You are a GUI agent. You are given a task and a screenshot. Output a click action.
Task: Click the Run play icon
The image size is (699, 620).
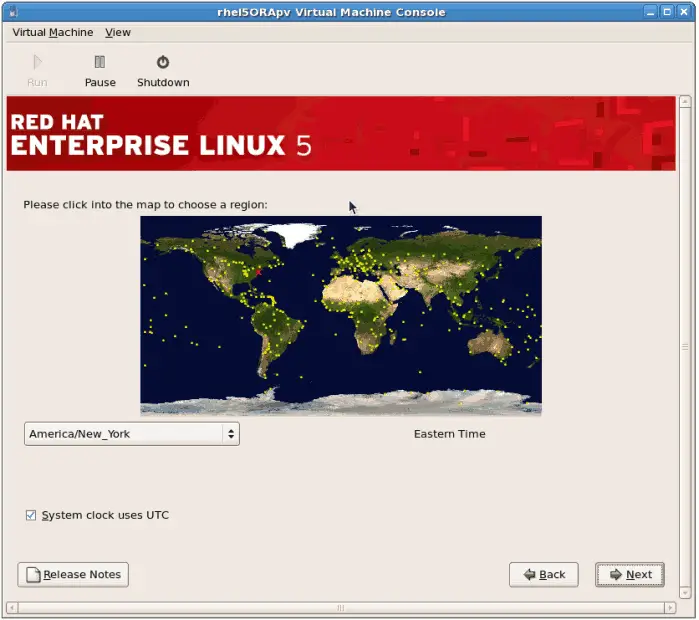(x=37, y=62)
